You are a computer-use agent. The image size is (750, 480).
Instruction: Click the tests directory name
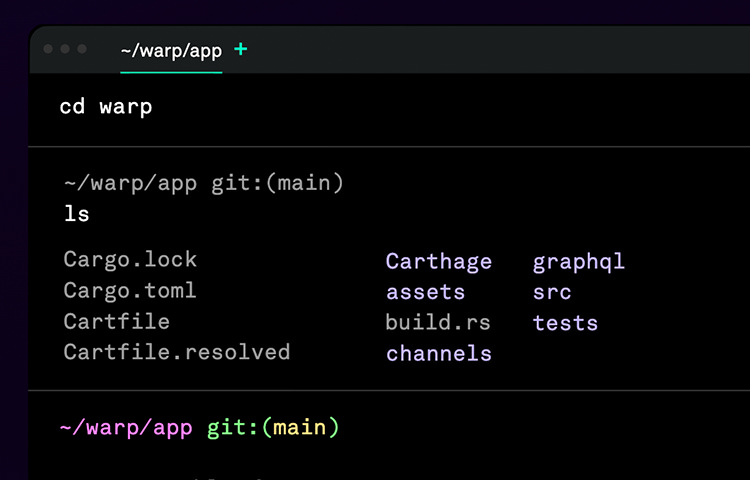click(x=565, y=323)
